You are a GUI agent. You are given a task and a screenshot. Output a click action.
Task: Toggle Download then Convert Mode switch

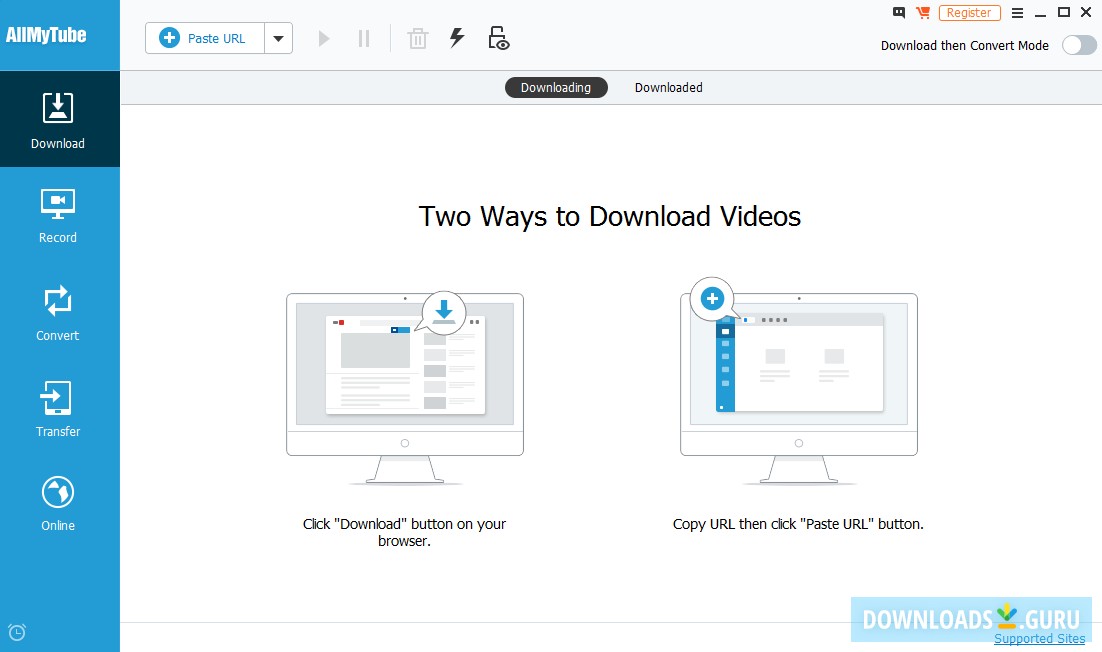pos(1080,46)
